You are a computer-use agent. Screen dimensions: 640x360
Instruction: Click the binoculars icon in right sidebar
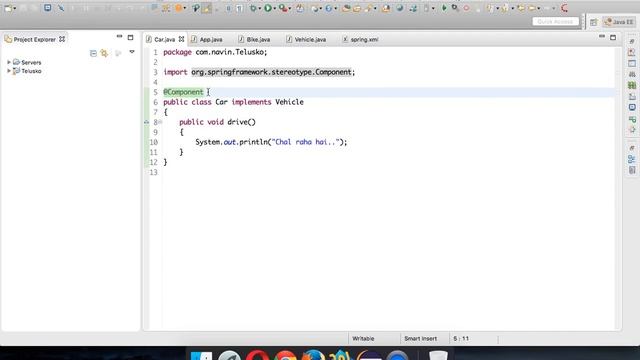tap(632, 74)
